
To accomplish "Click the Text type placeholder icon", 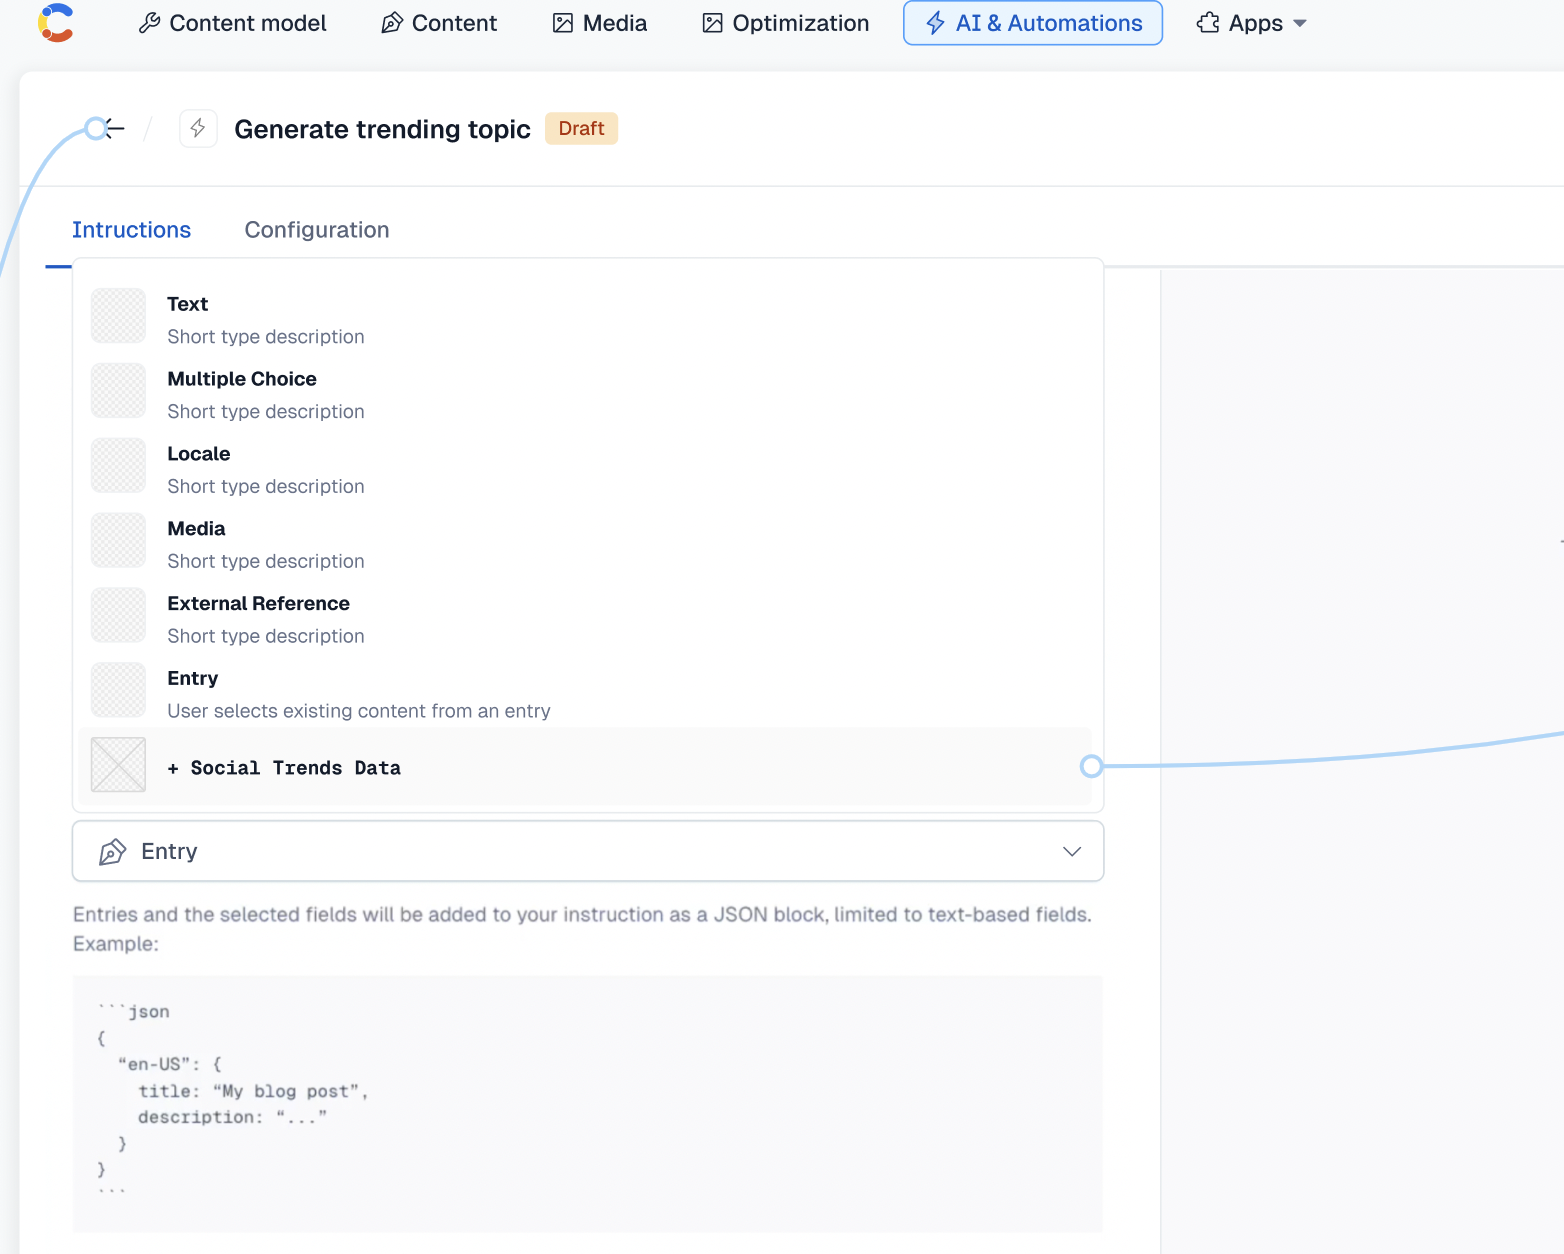I will point(118,316).
